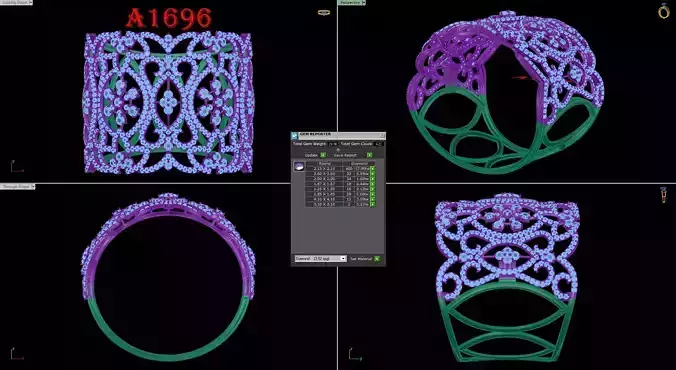Click the Save Report green button

pyautogui.click(x=369, y=155)
